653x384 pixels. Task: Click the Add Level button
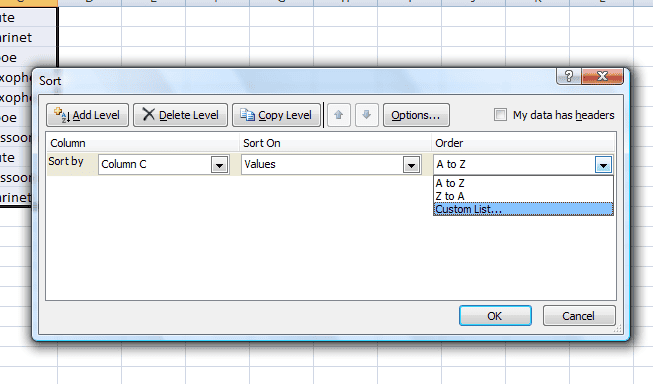pos(87,115)
